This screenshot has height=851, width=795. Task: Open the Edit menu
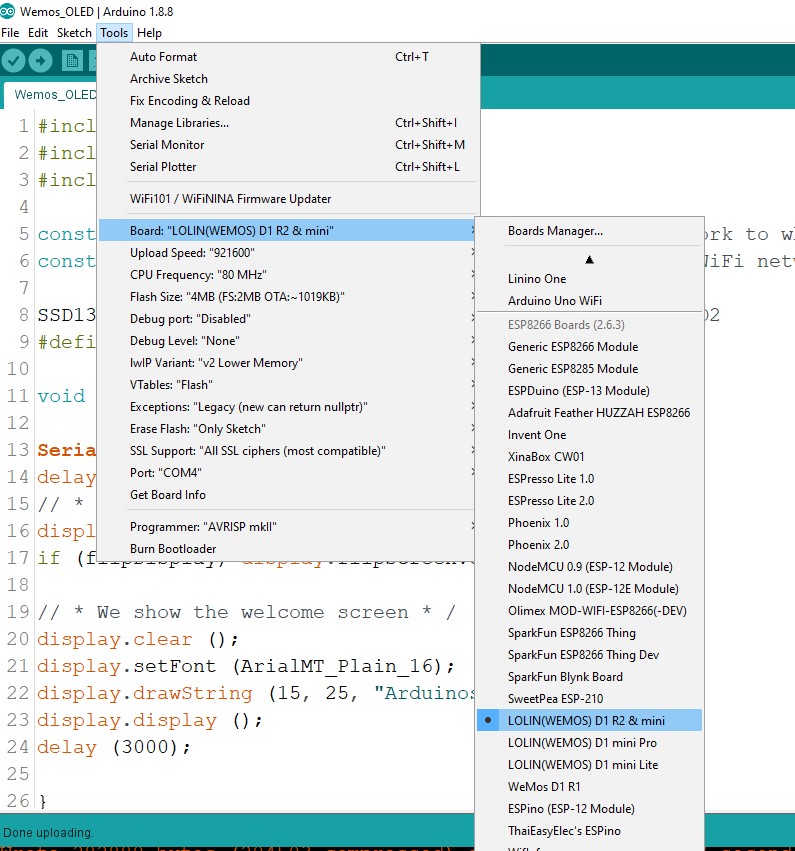click(x=38, y=33)
